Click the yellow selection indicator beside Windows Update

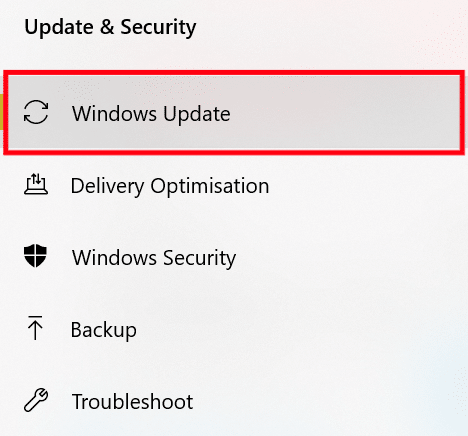[x=1, y=112]
